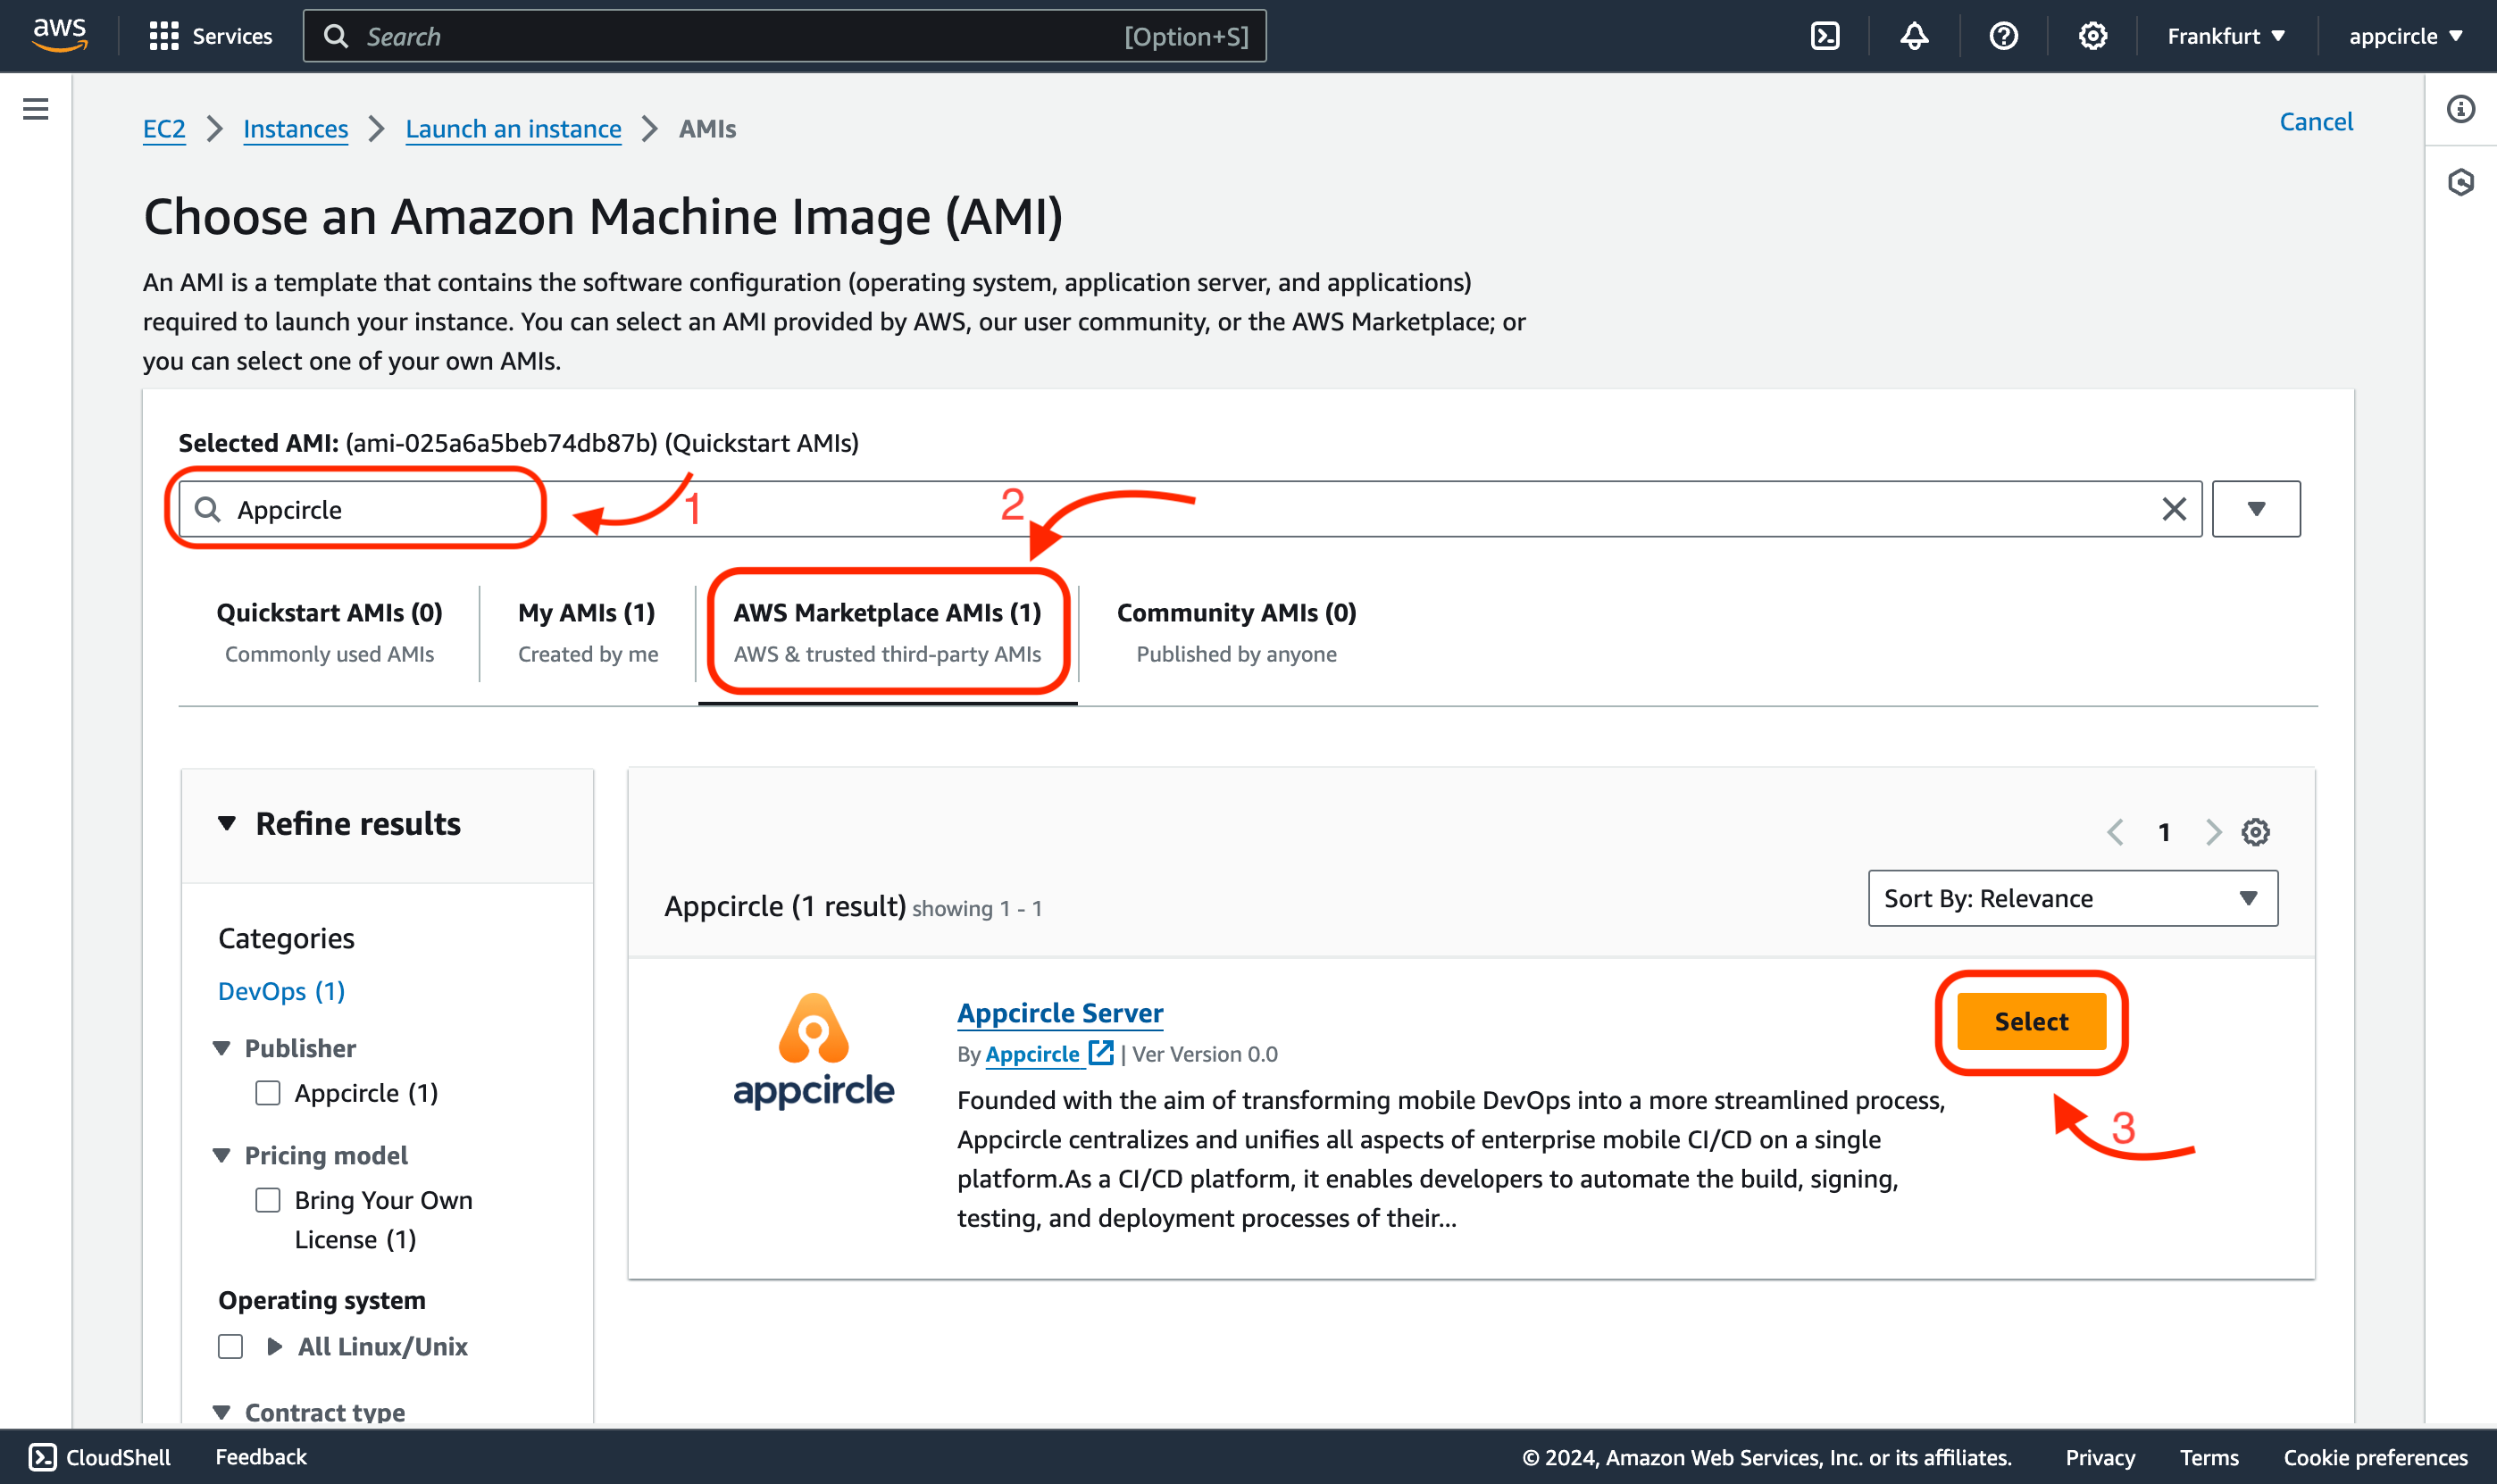Select the Appcircle Server AMI
Screen dimensions: 2497x1484
2031,1021
